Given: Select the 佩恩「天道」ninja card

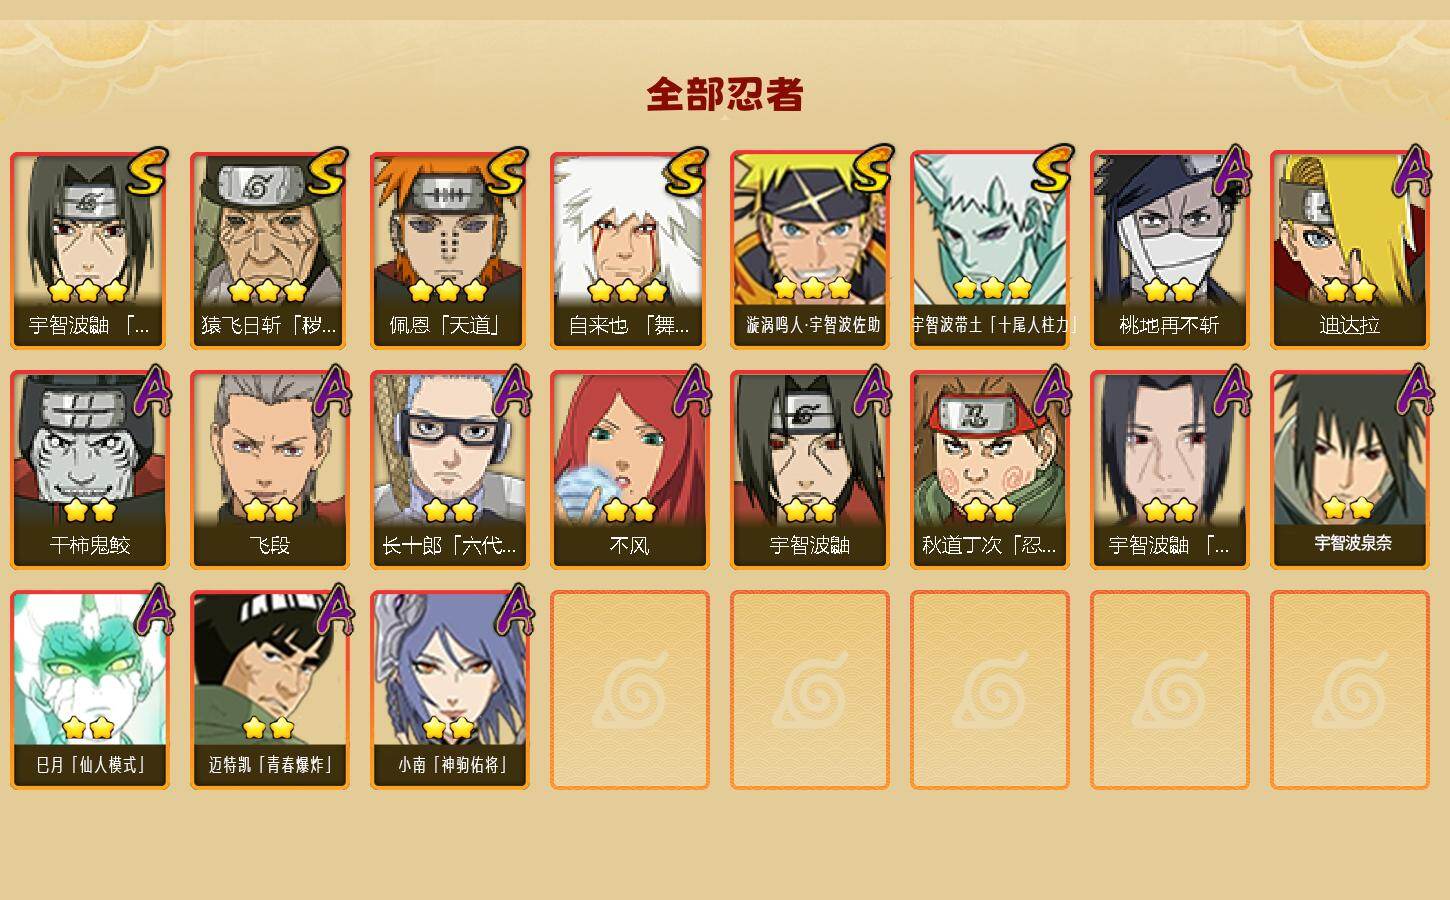Looking at the screenshot, I should coord(449,250).
